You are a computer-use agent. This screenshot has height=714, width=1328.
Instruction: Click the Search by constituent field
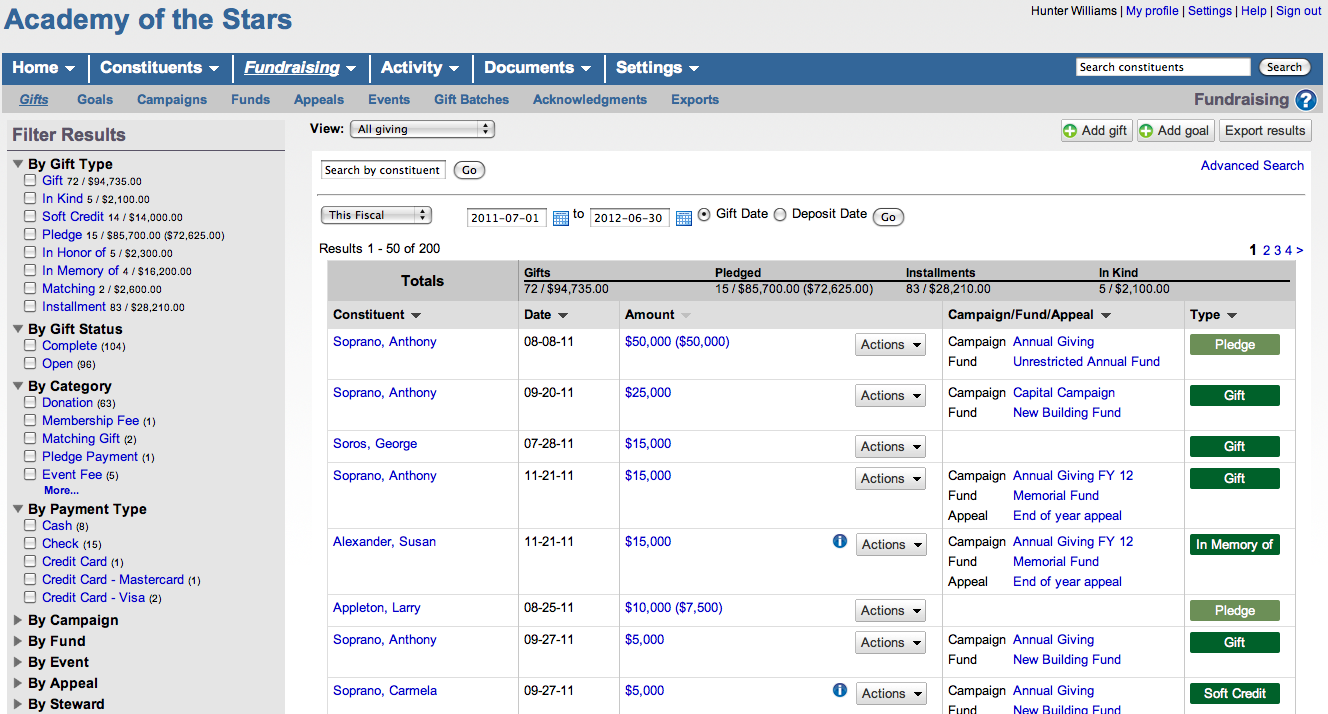[x=383, y=170]
